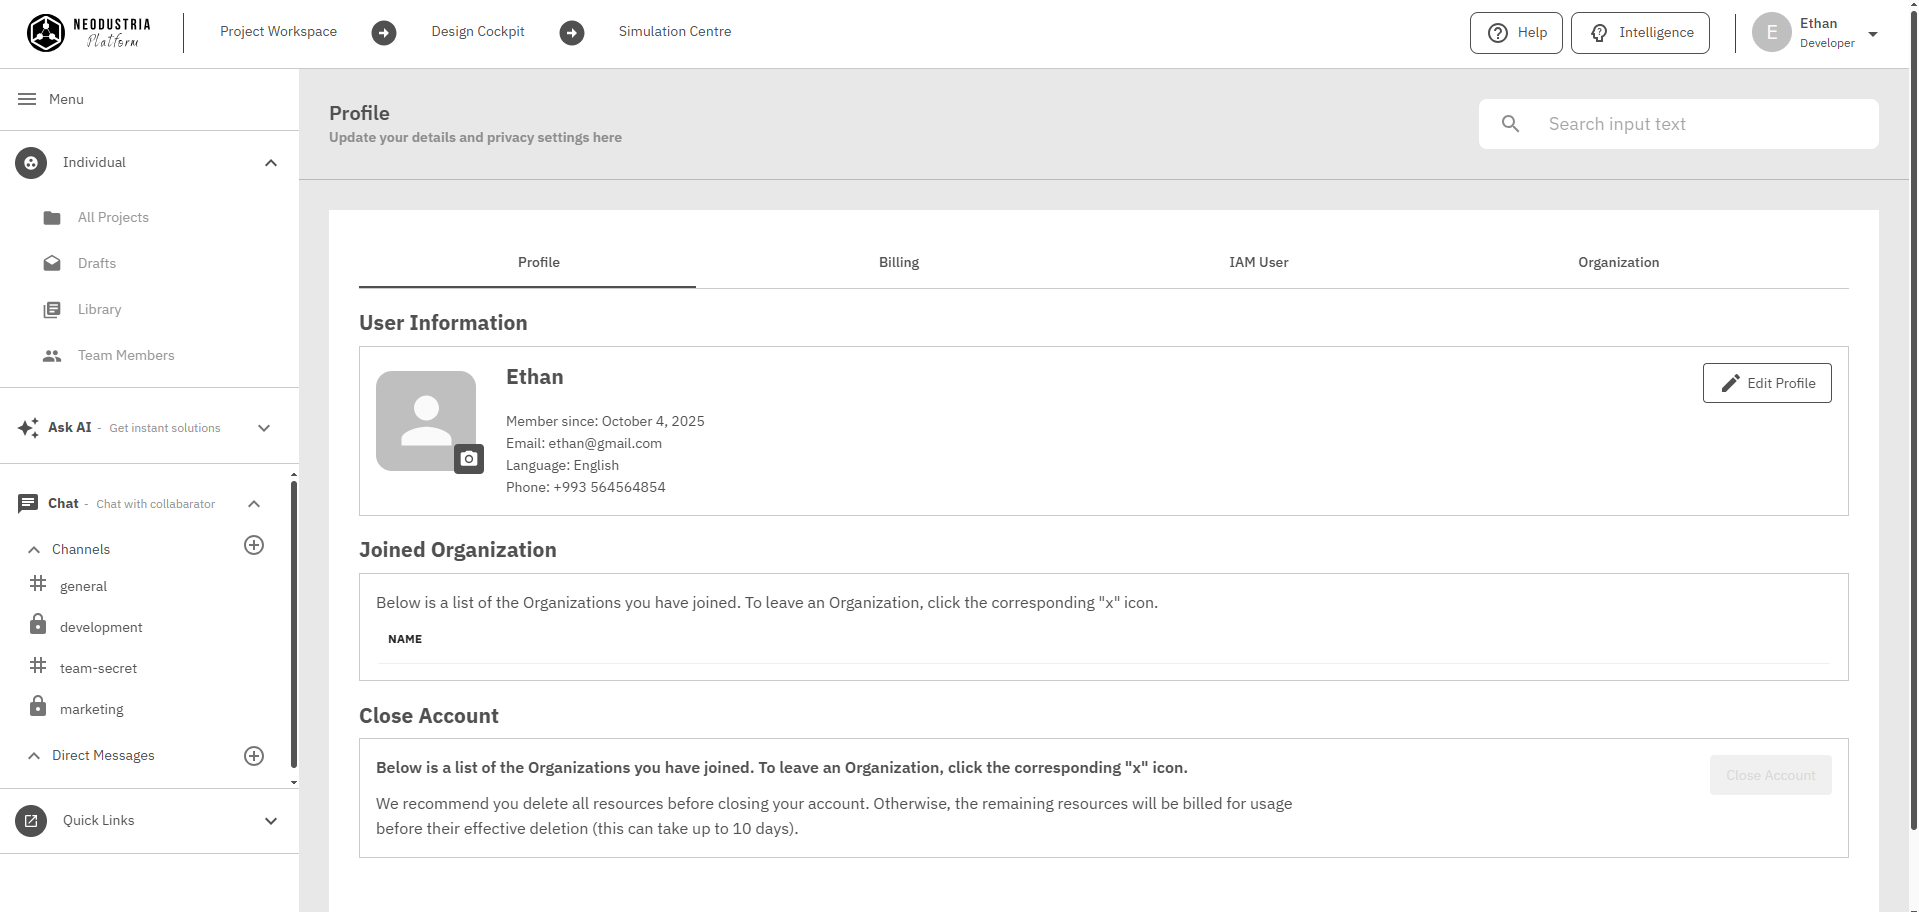Viewport: 1919px width, 912px height.
Task: Open the All Projects folder
Action: point(113,218)
